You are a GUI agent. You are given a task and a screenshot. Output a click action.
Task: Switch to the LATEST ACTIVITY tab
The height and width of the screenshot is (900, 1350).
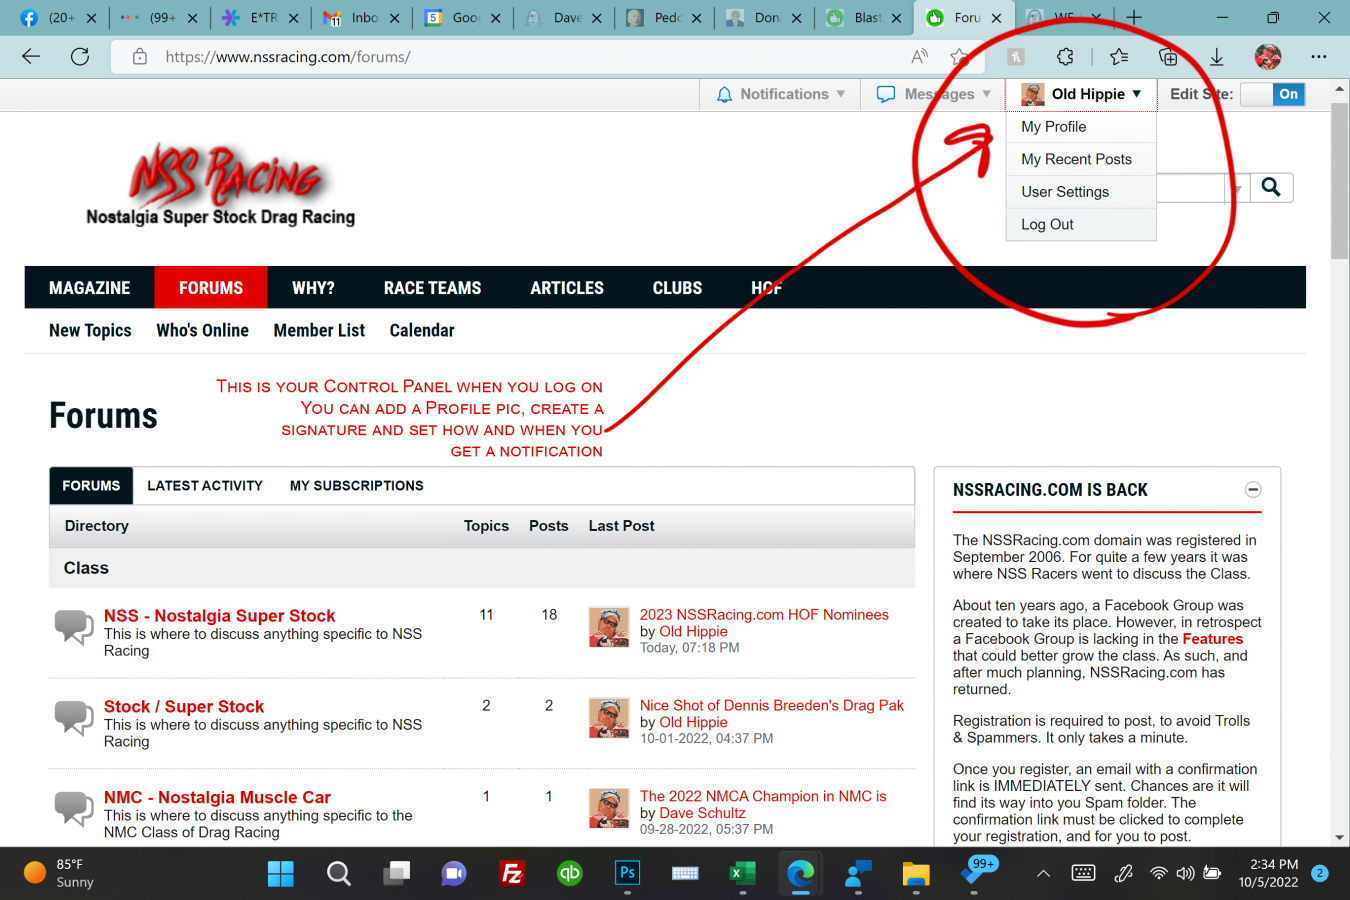pos(205,486)
